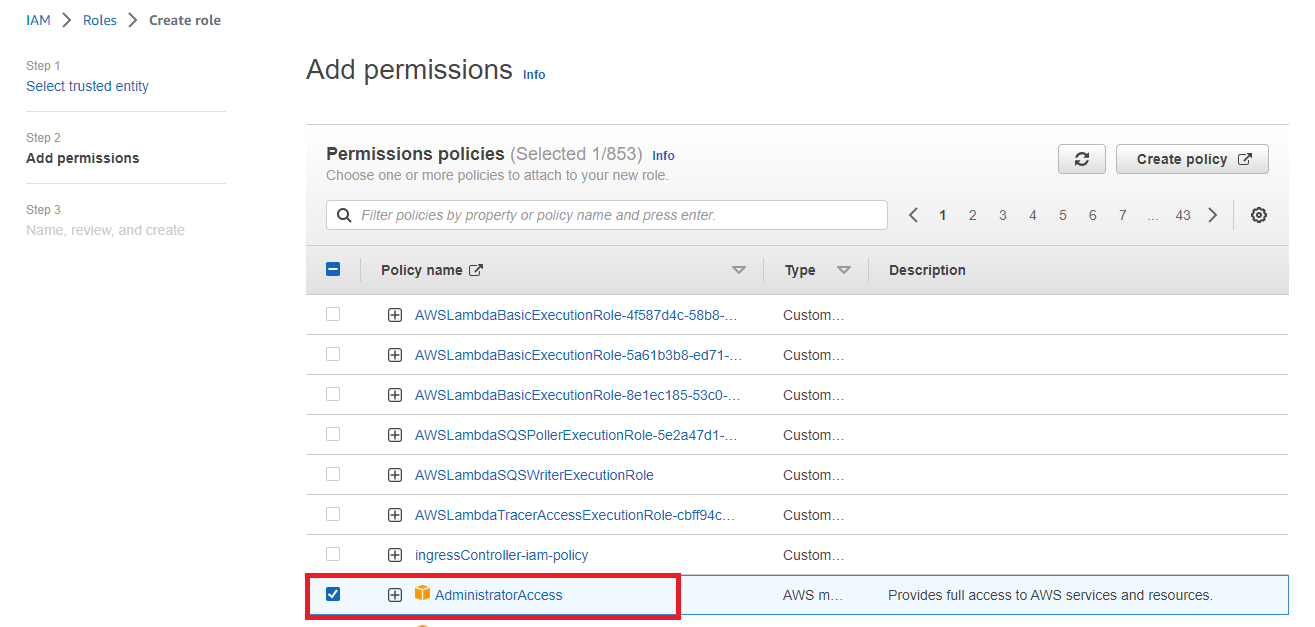Check AWSLambdaSQSWriterExecutionRole policy checkbox
1315x627 pixels.
(x=333, y=474)
